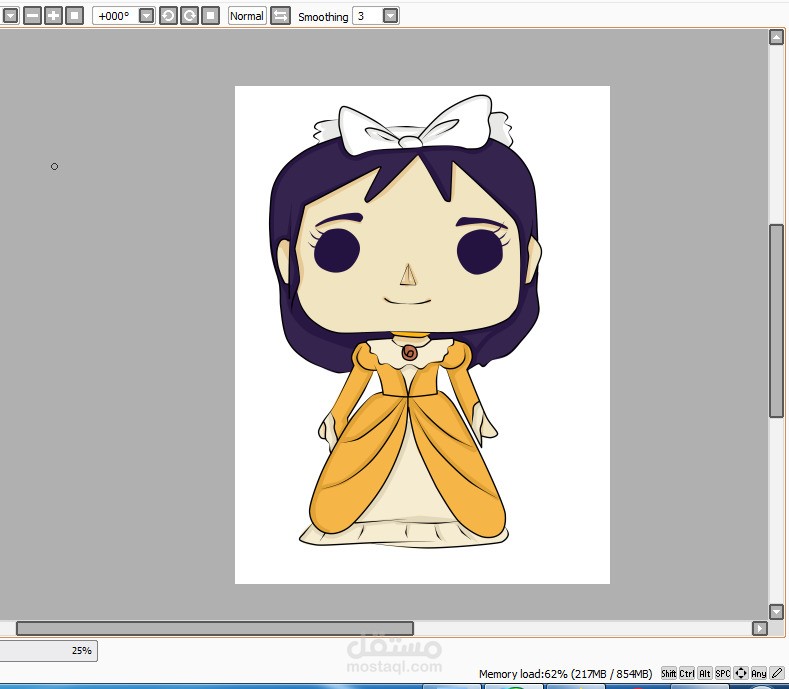Zoom out with the minus button

(x=32, y=16)
